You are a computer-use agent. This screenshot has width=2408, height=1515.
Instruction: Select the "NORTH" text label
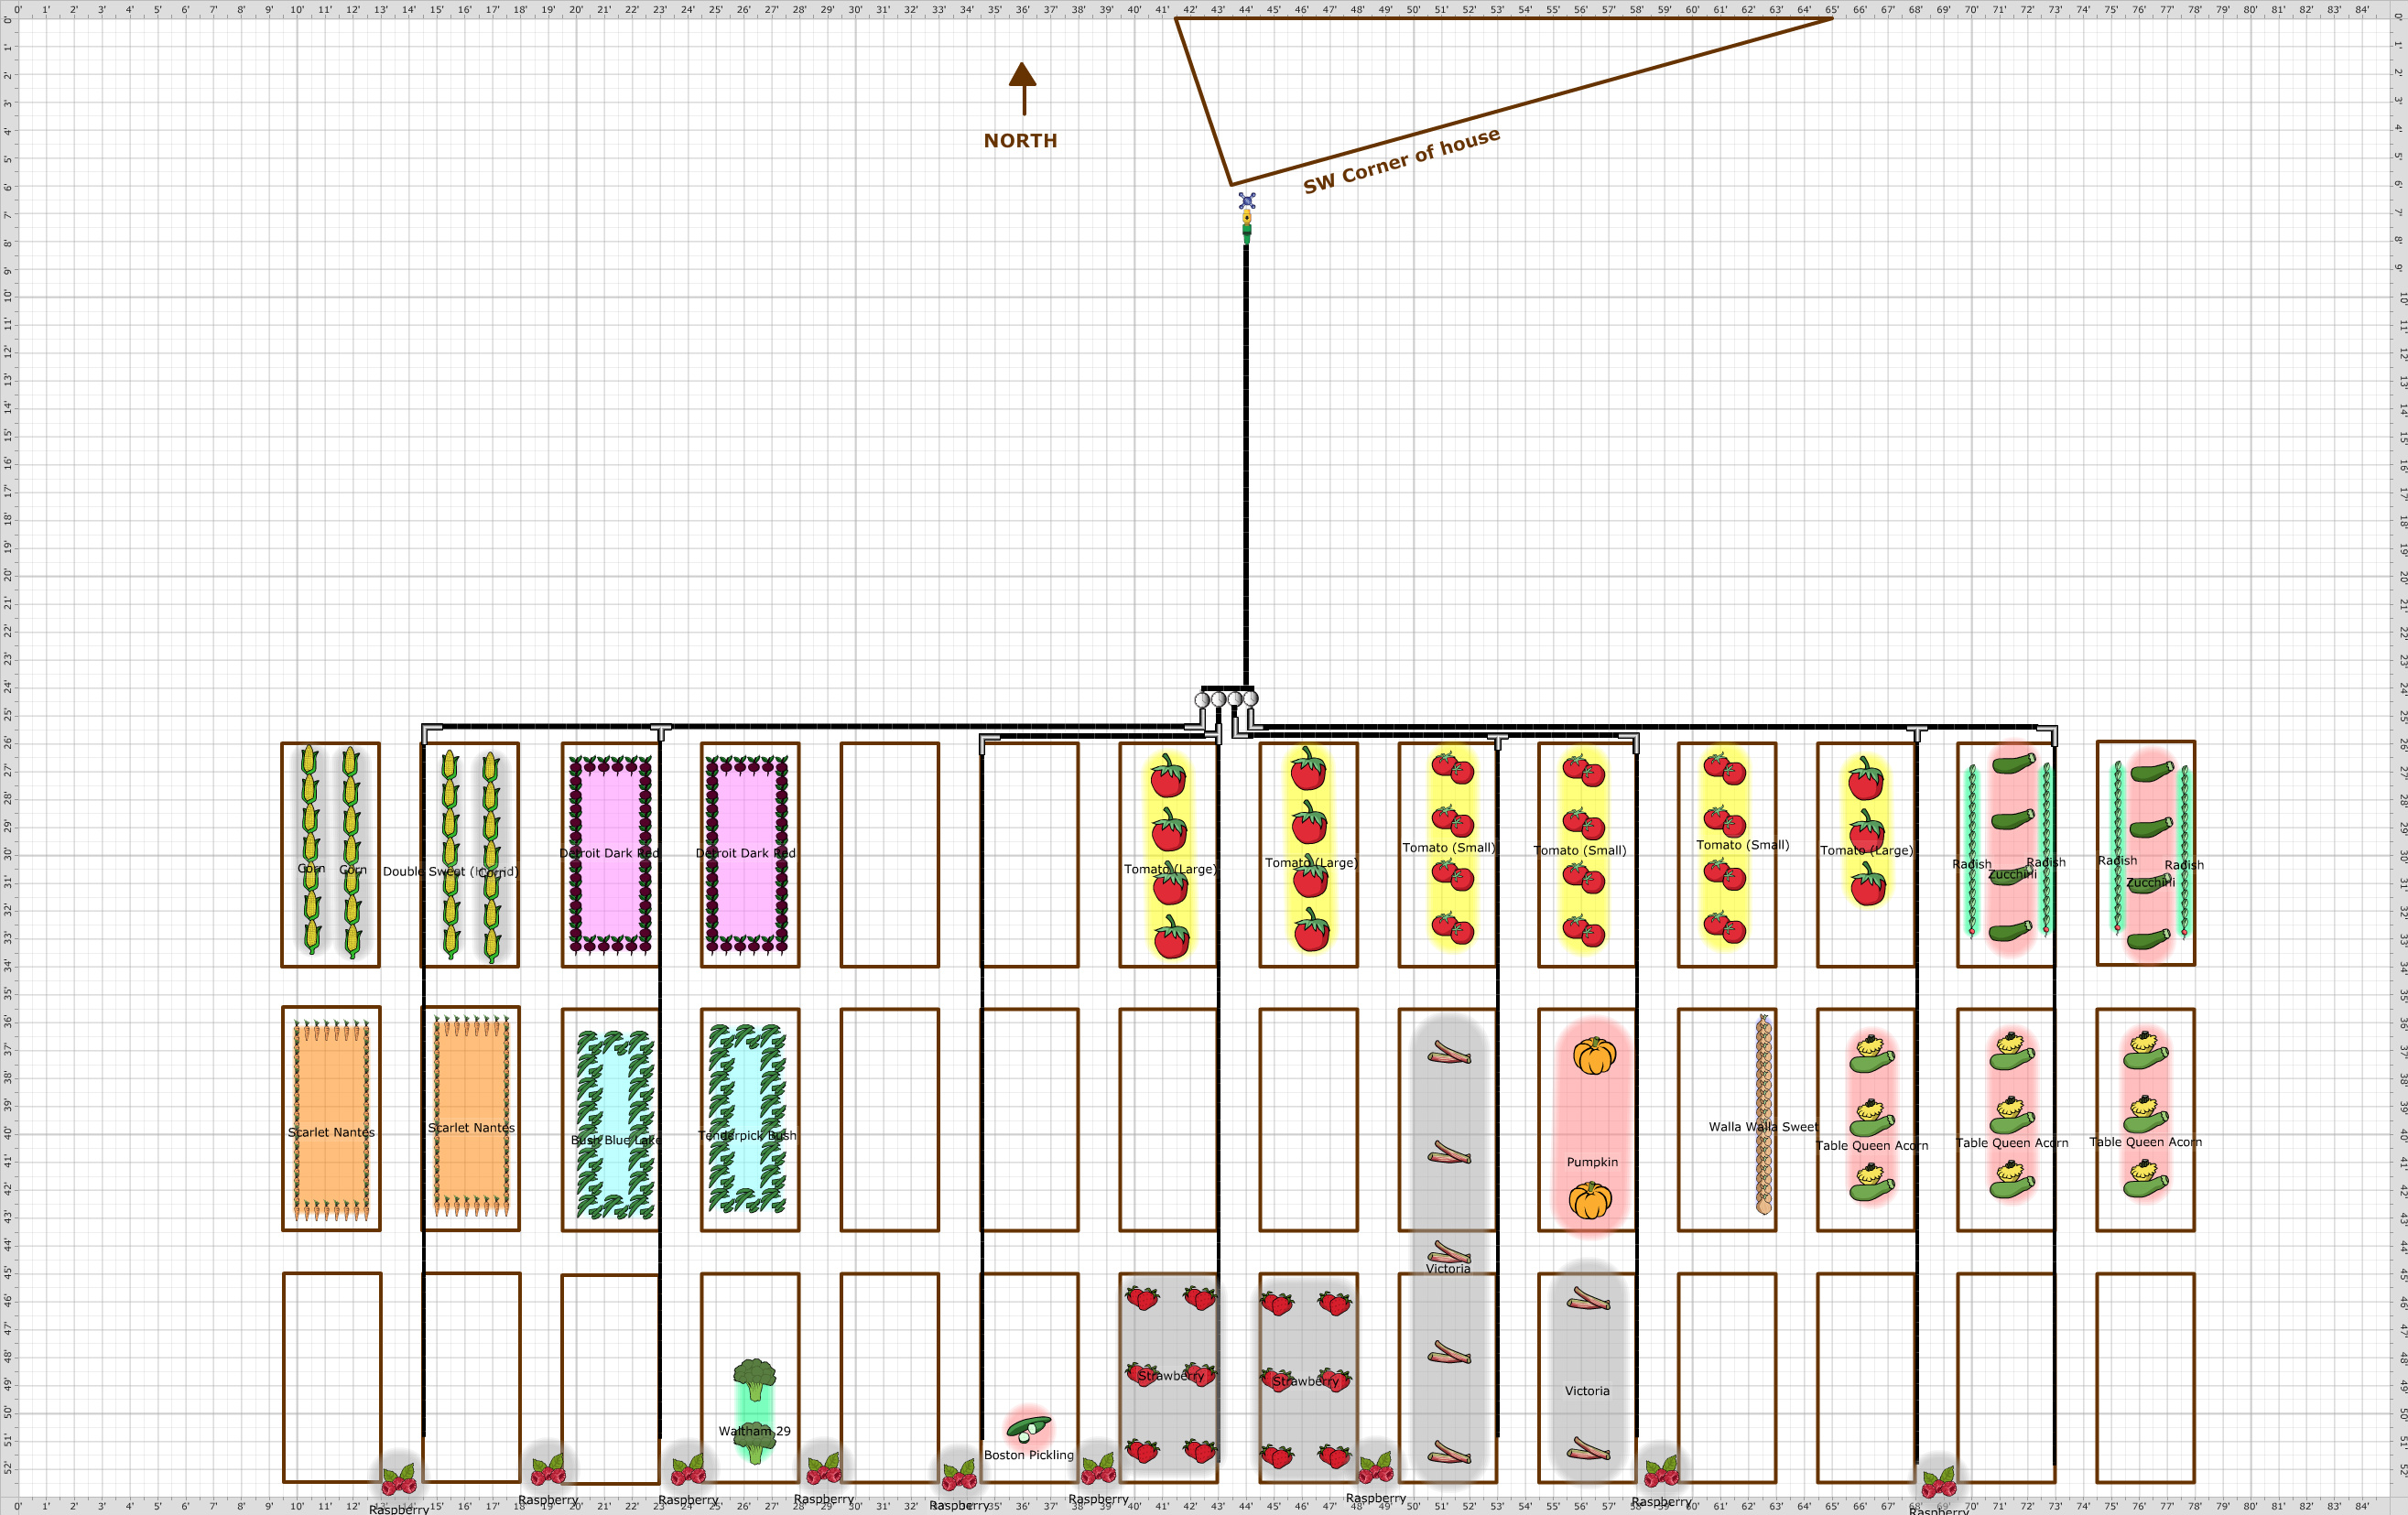point(1020,141)
